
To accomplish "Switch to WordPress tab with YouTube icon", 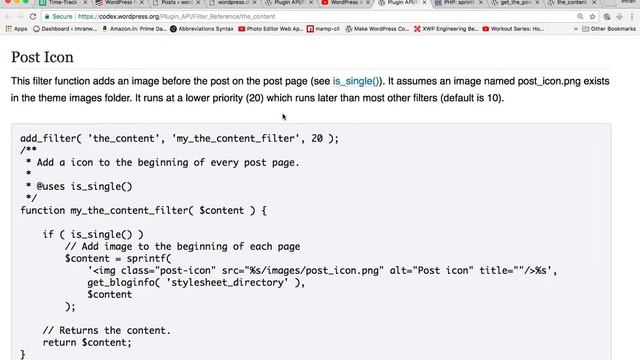I will point(344,3).
